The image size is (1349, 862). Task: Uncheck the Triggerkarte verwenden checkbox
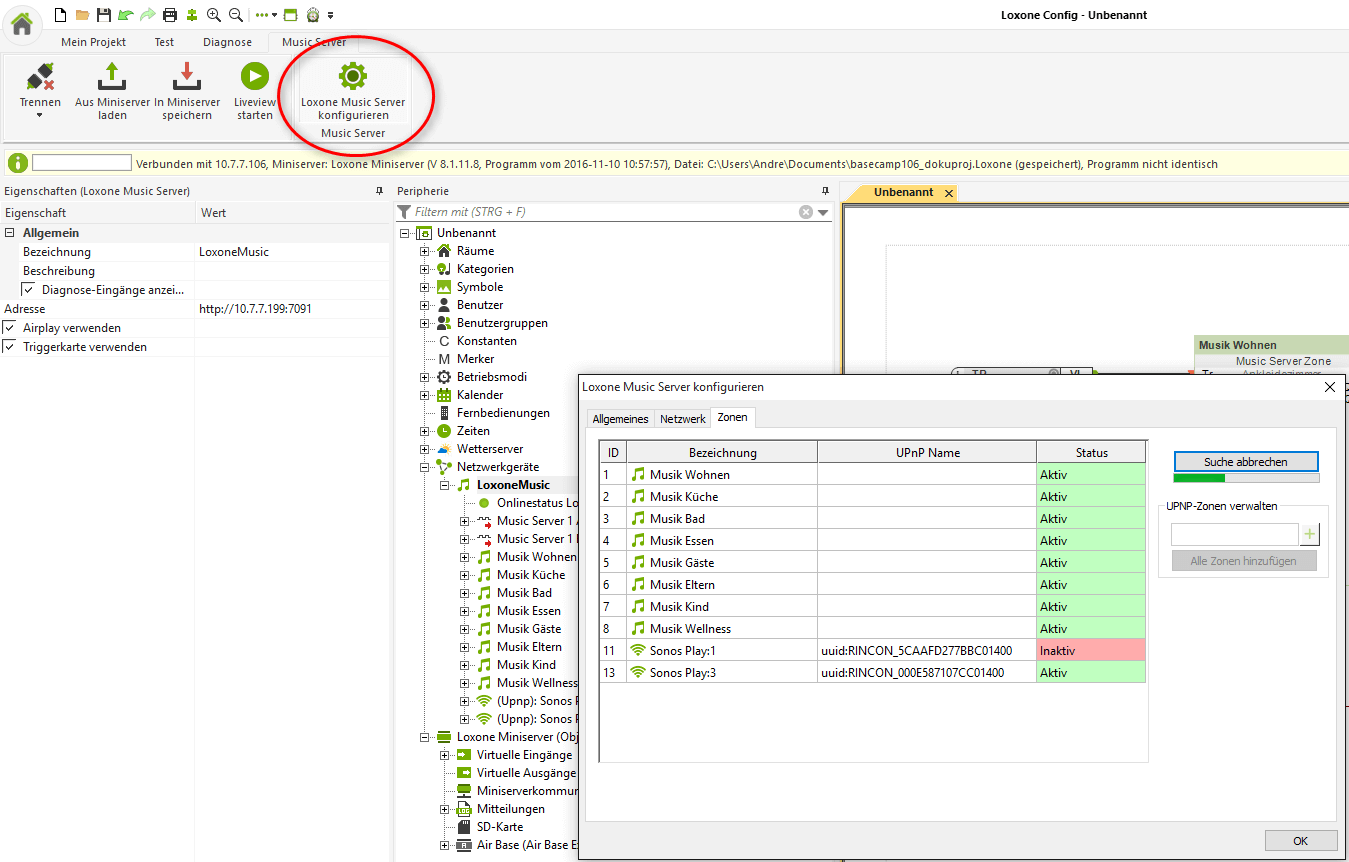point(10,347)
